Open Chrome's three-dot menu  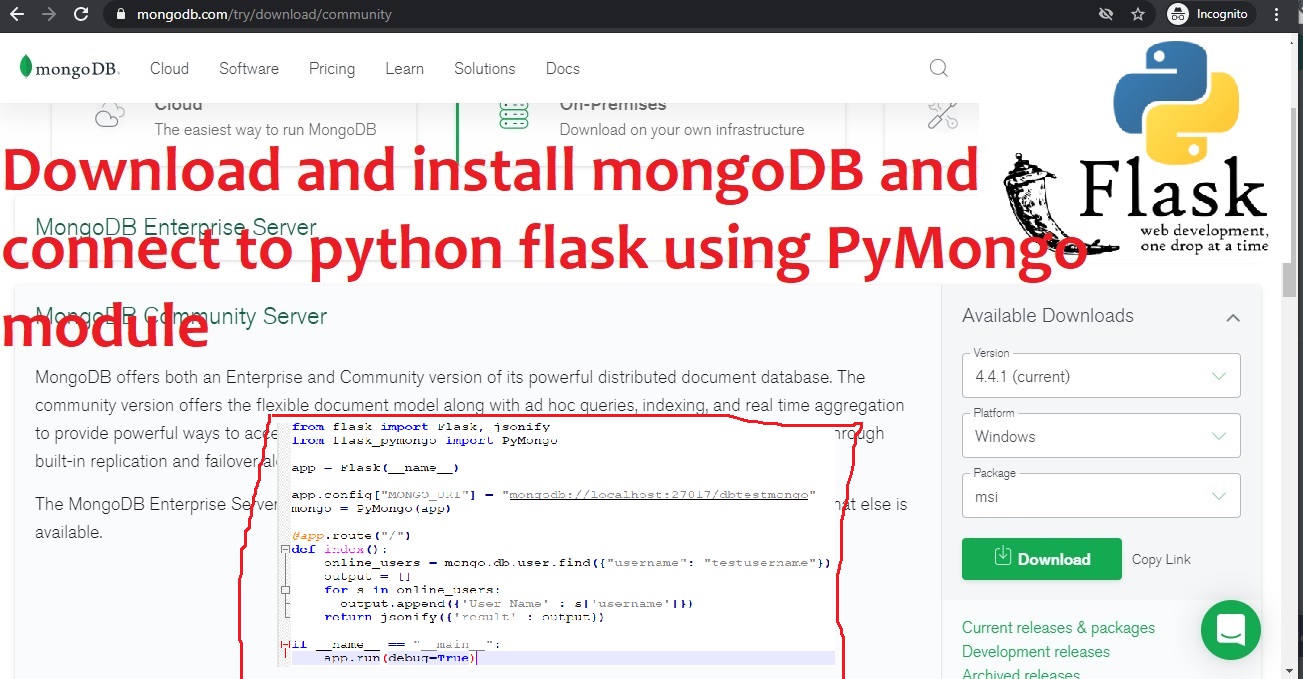coord(1277,14)
